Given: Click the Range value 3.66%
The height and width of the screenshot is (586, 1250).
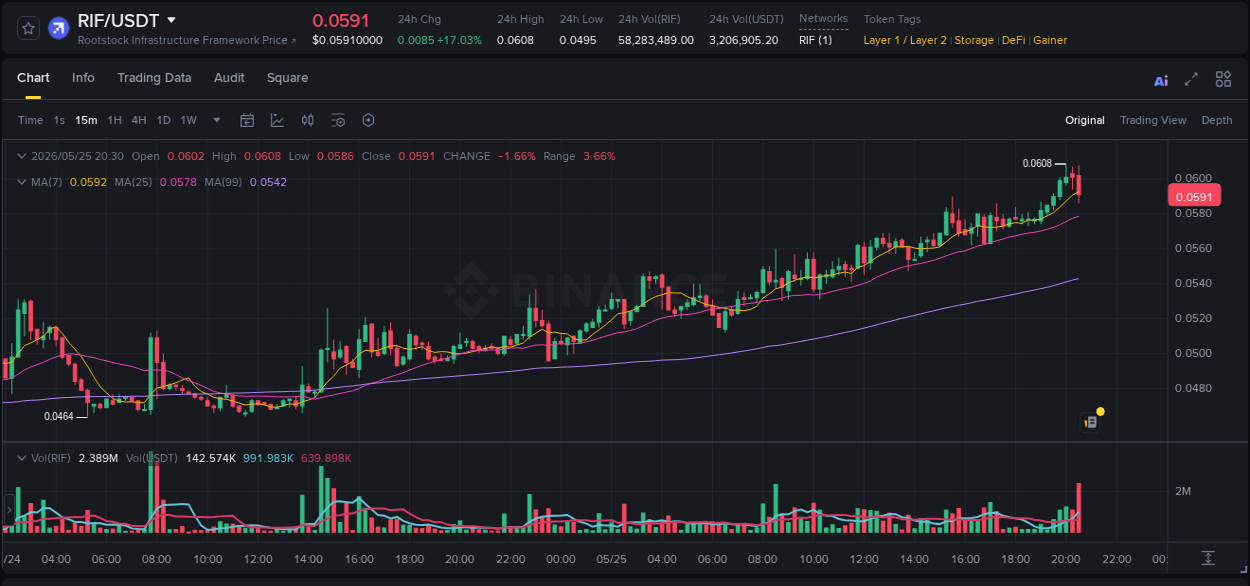Looking at the screenshot, I should tap(599, 156).
